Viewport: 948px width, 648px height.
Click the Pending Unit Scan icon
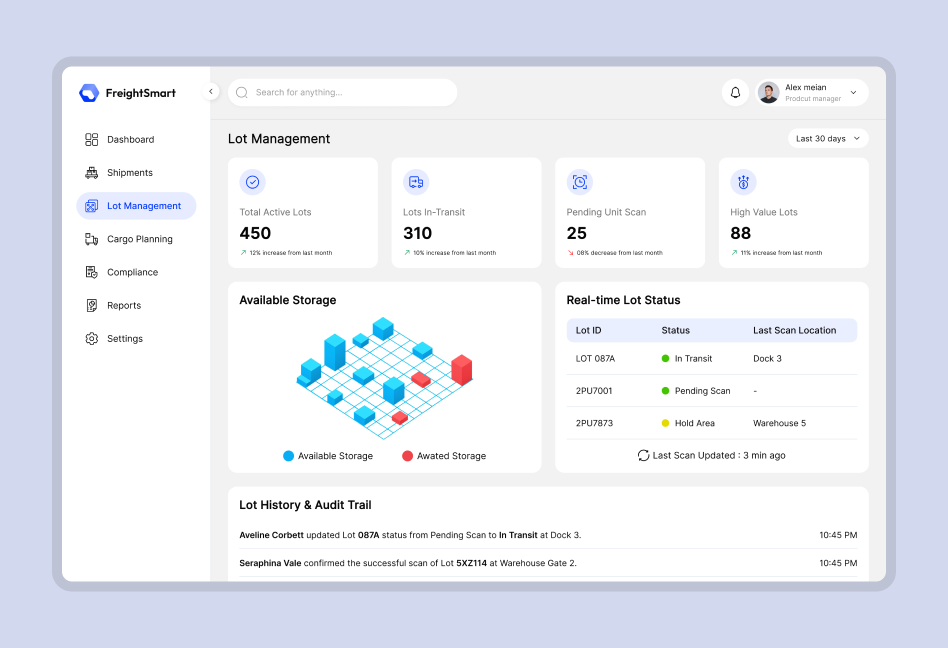click(580, 182)
